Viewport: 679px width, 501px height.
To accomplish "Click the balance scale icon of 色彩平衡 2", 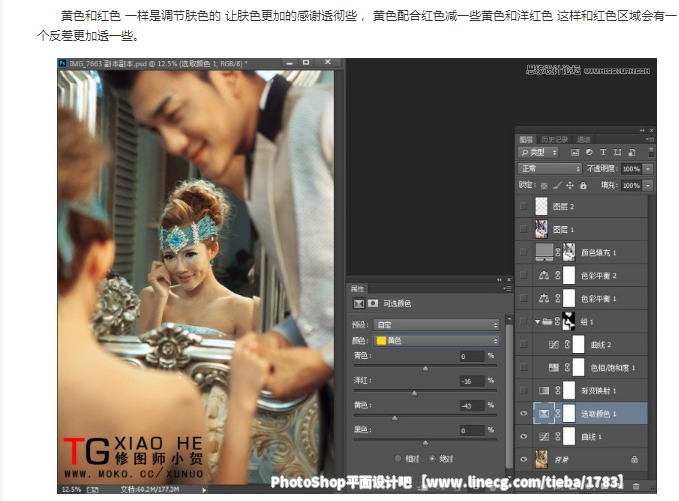I will click(544, 275).
